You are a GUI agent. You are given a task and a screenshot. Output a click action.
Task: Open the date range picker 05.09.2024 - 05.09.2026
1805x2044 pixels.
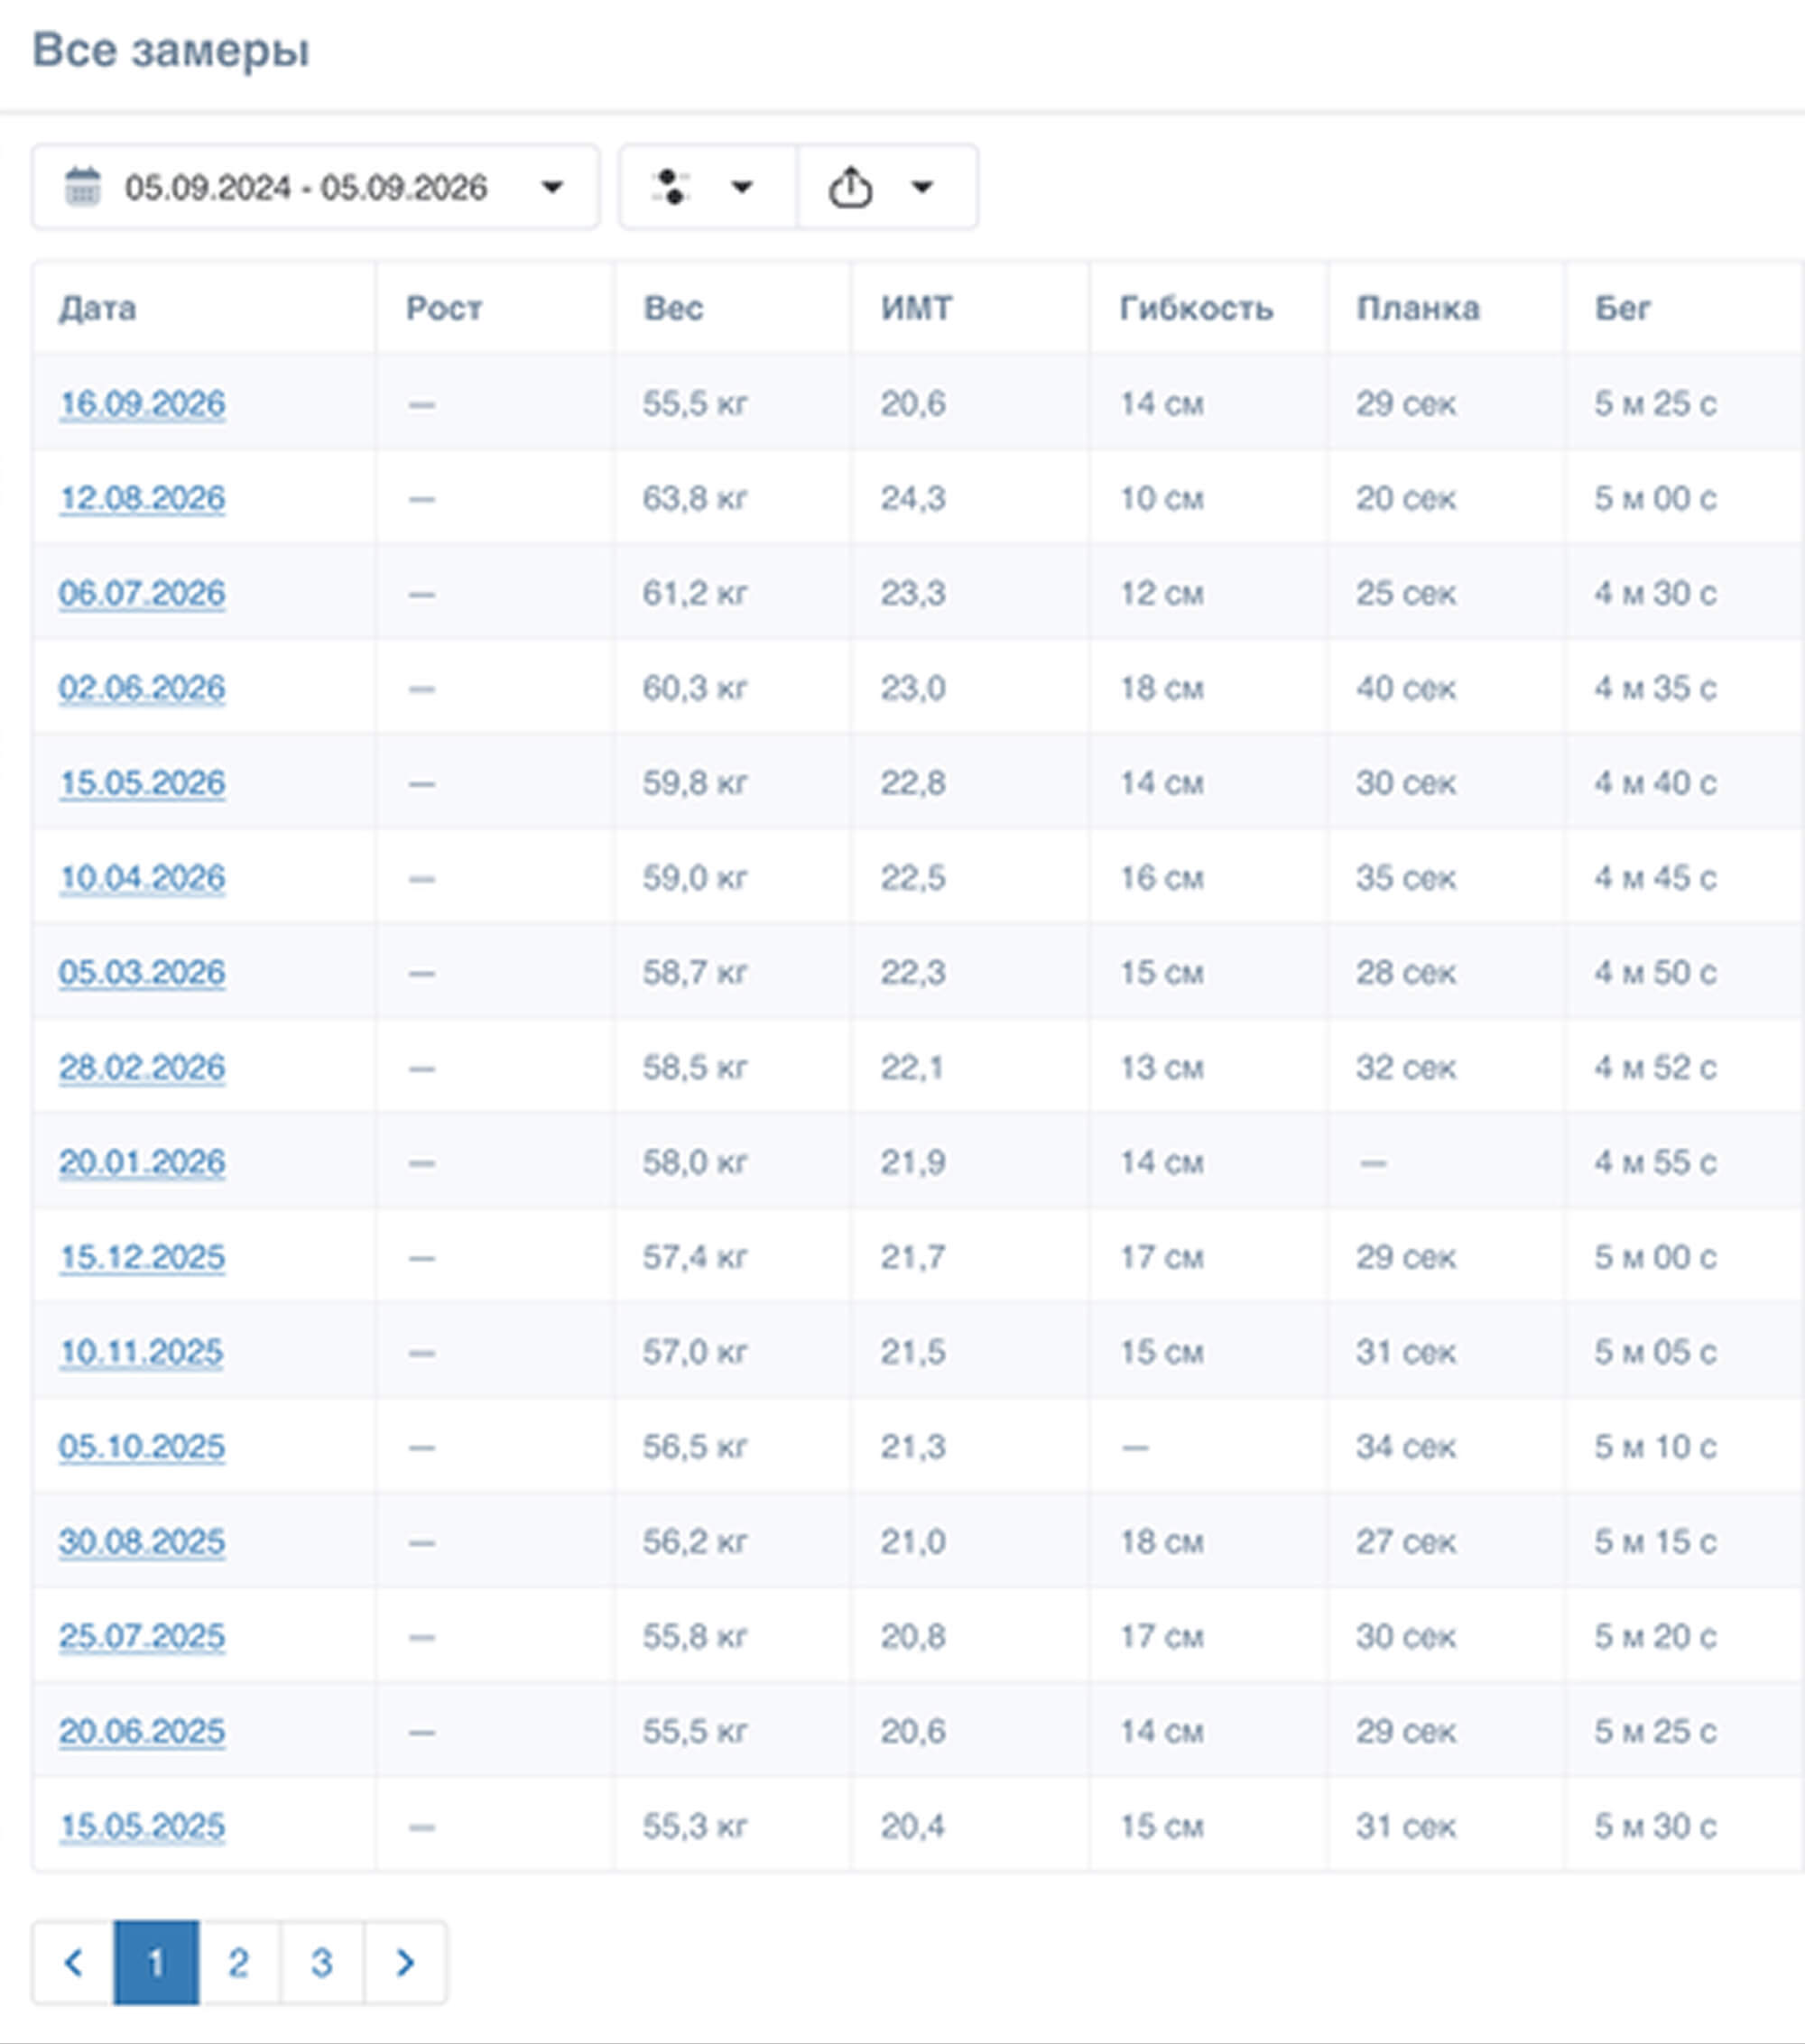tap(315, 187)
